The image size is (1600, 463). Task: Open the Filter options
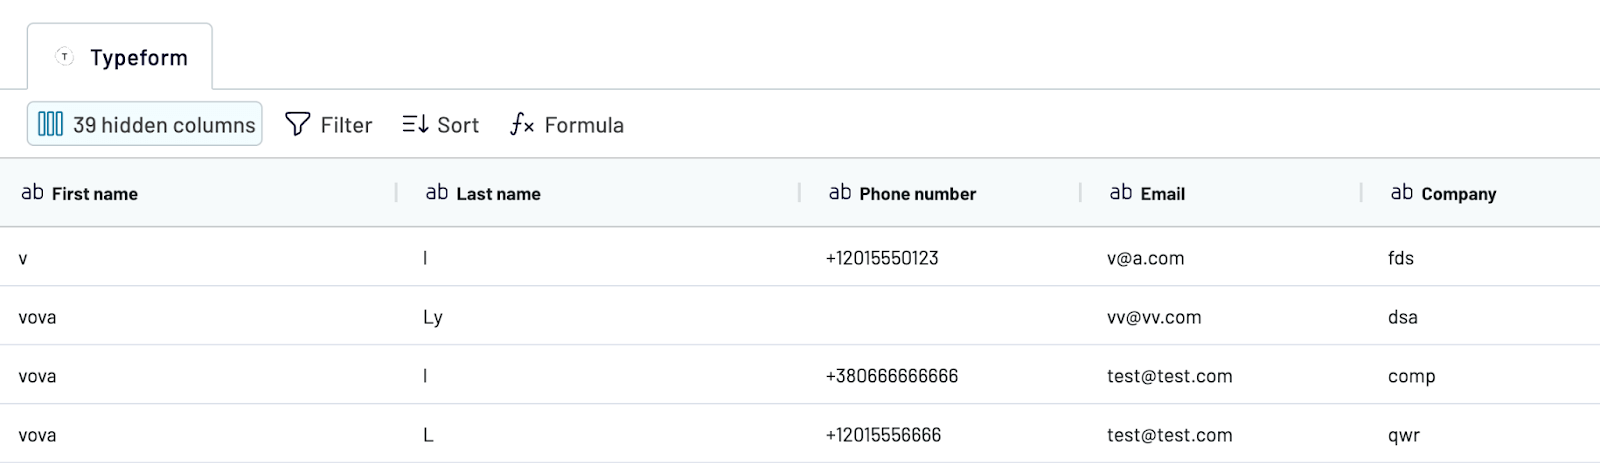pyautogui.click(x=329, y=124)
